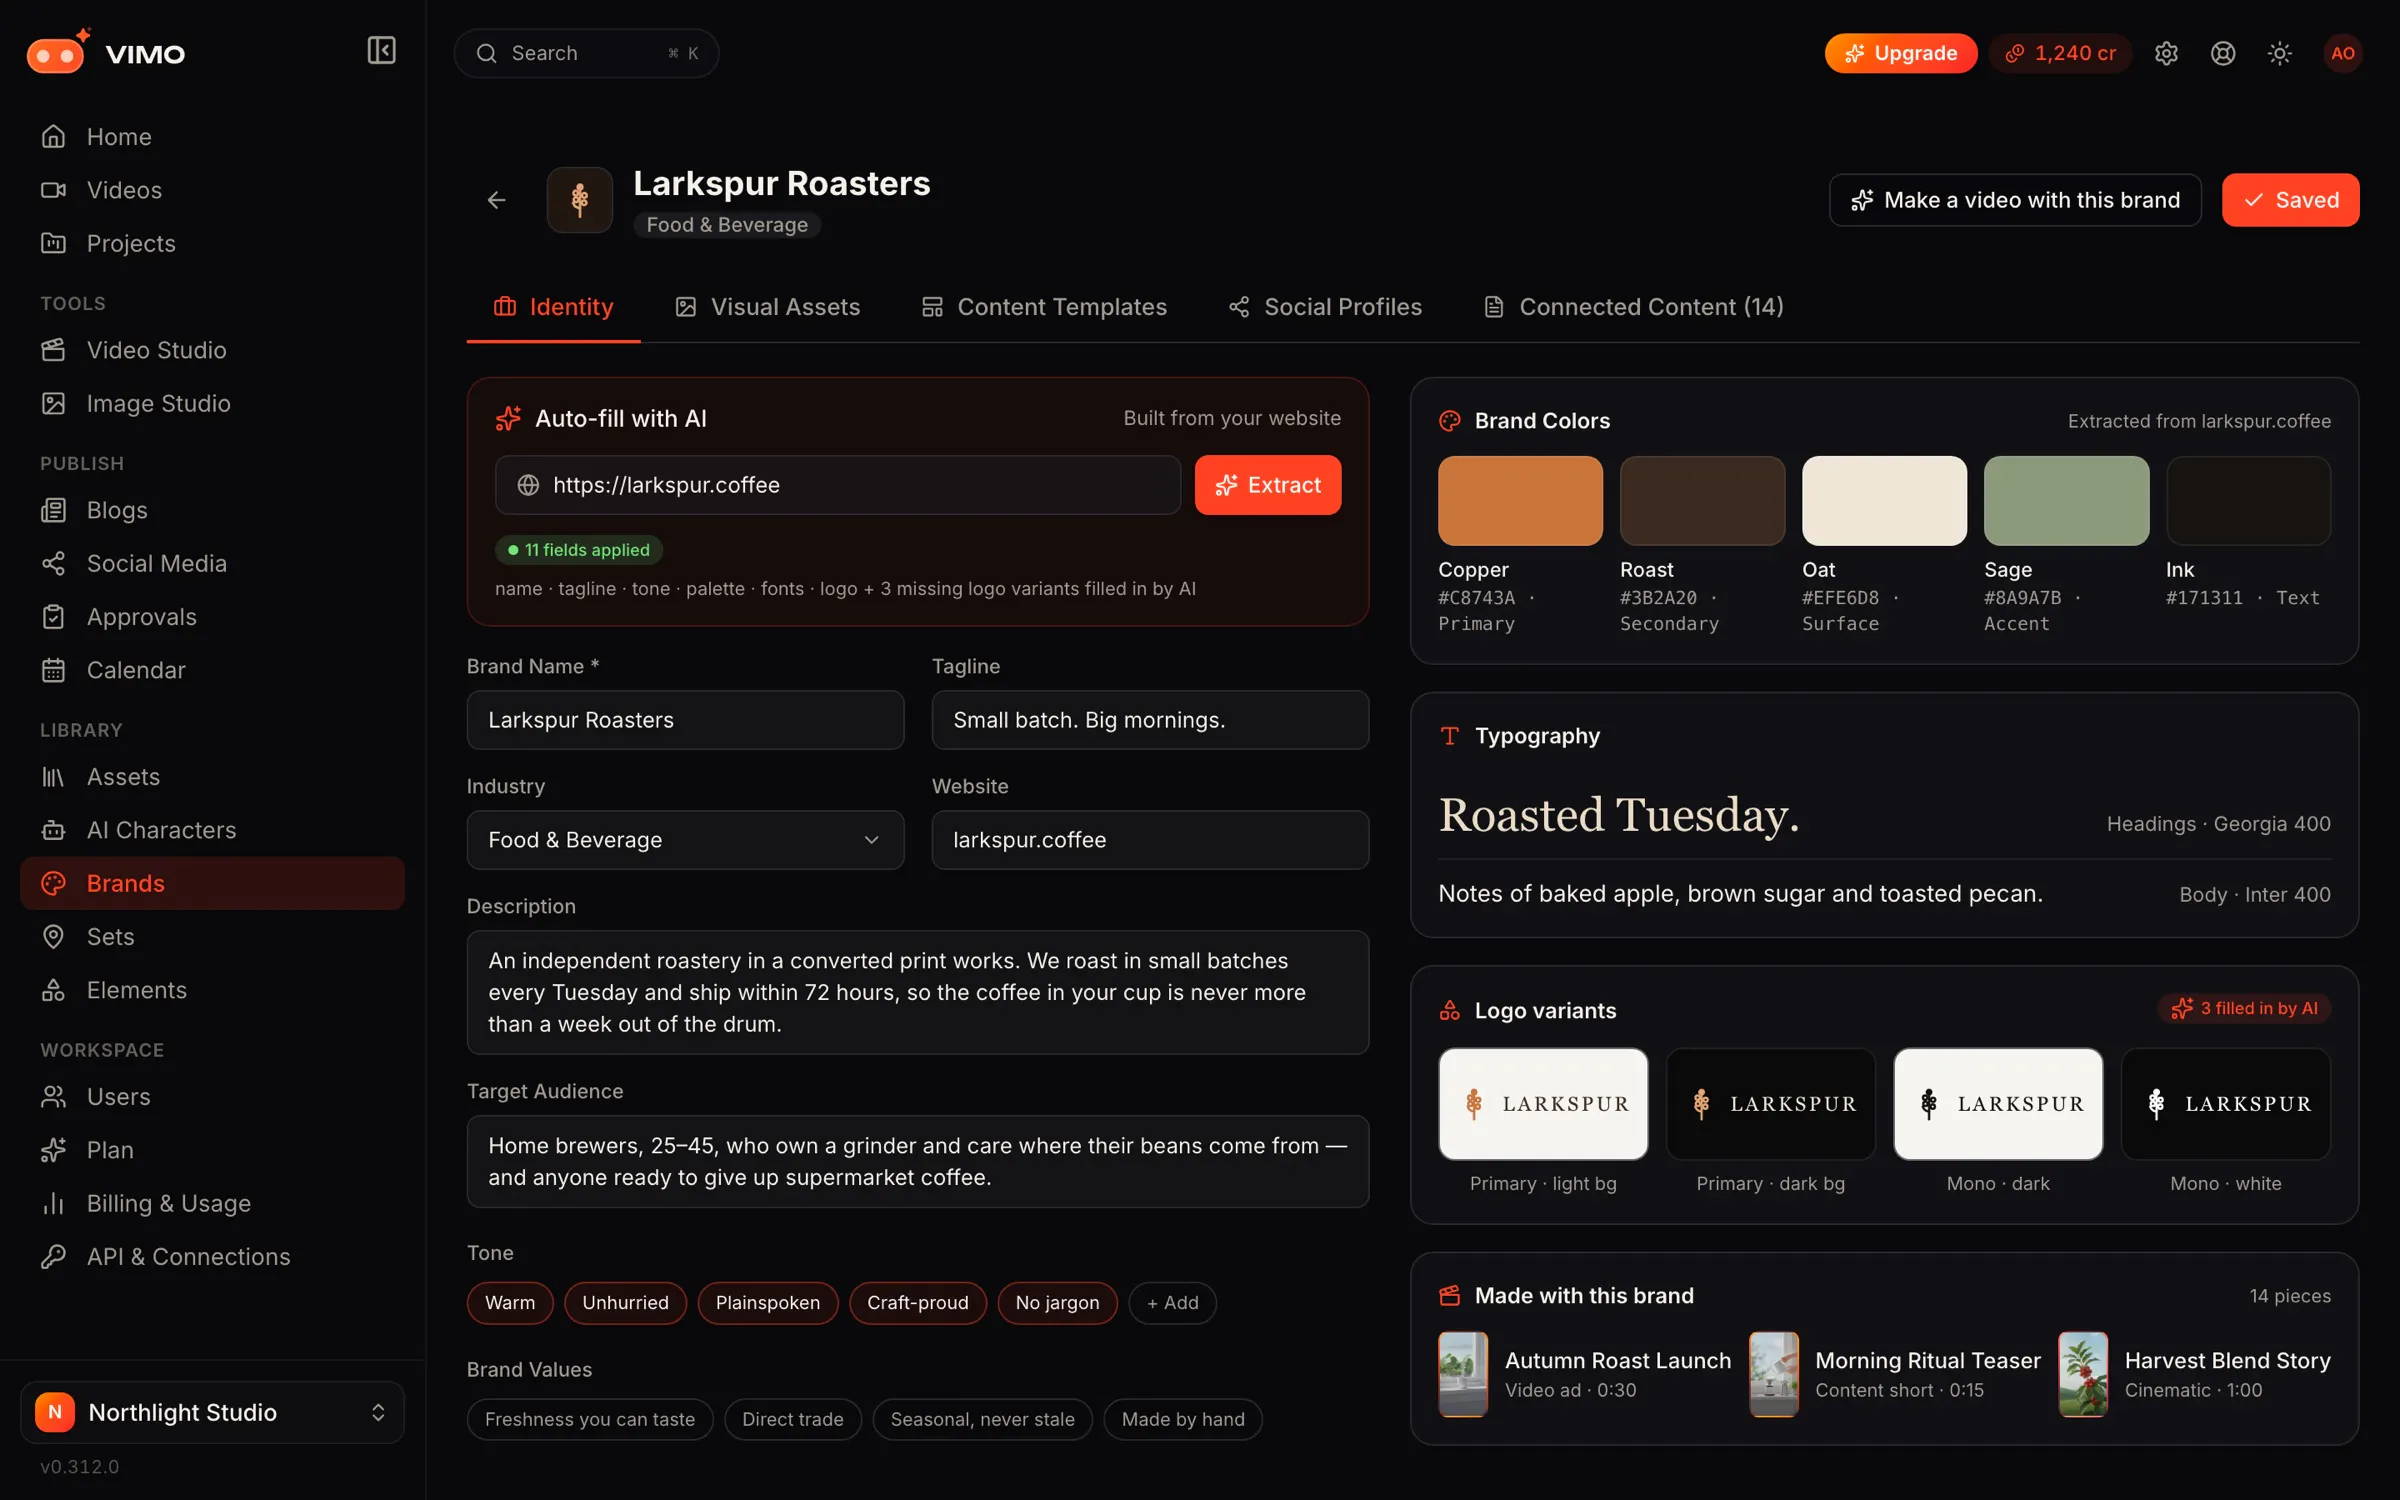Select the Roast color swatch
This screenshot has width=2400, height=1500.
tap(1702, 500)
